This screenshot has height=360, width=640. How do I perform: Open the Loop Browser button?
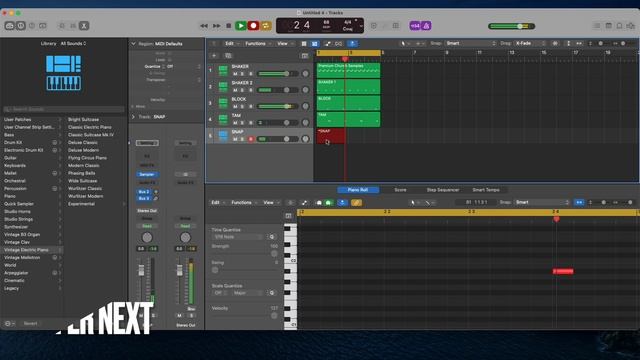[x=620, y=26]
